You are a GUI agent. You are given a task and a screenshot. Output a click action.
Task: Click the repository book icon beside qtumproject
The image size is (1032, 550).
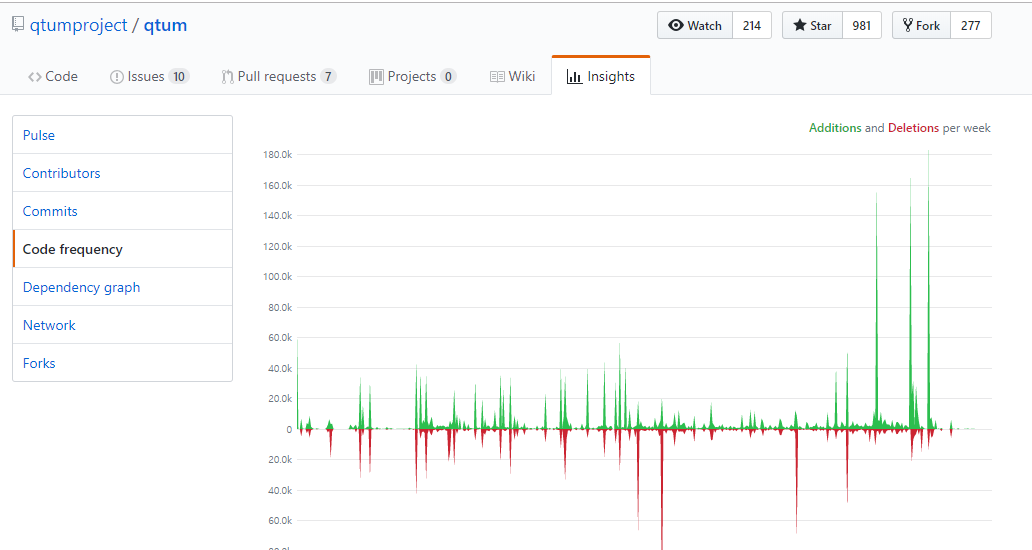coord(18,24)
